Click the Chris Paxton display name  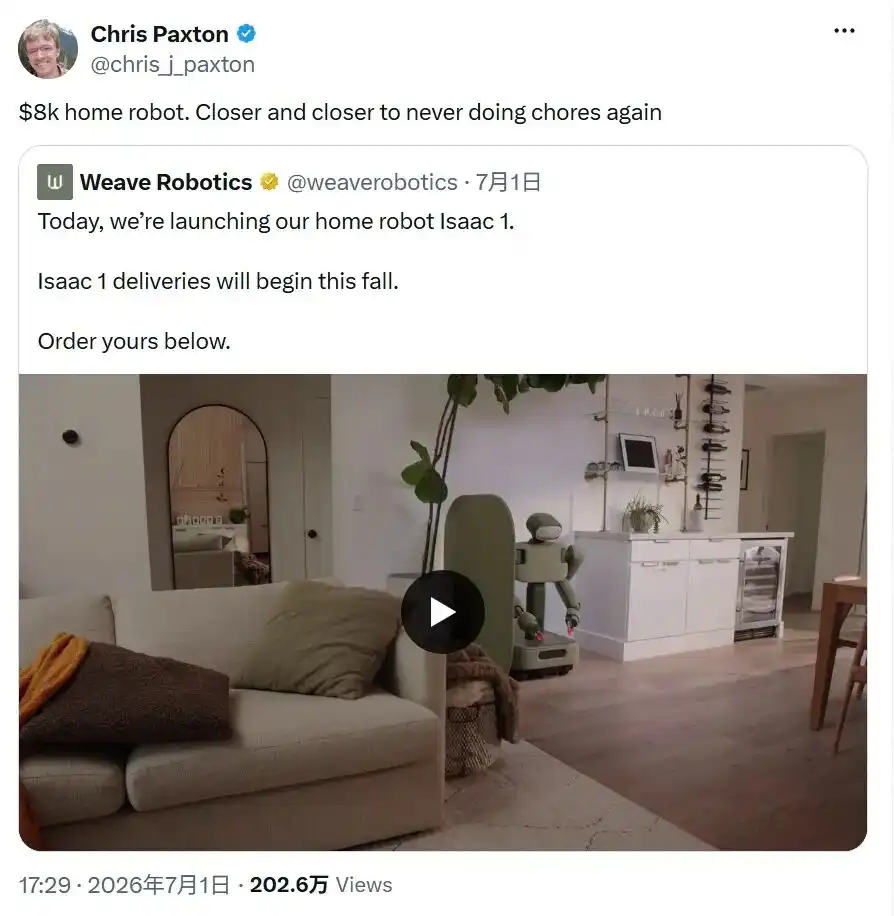[x=160, y=34]
